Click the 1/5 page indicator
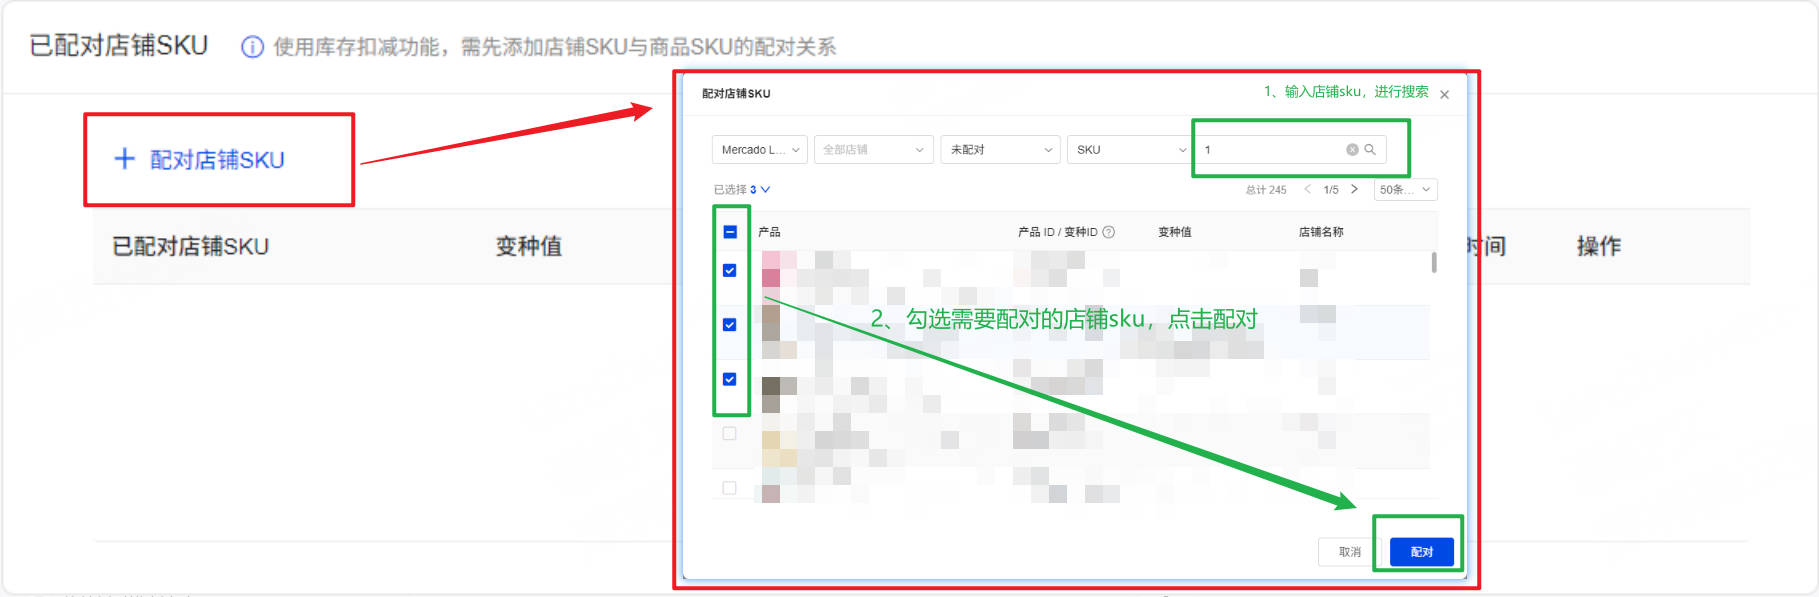Screen dimensions: 1819x597 point(1331,189)
